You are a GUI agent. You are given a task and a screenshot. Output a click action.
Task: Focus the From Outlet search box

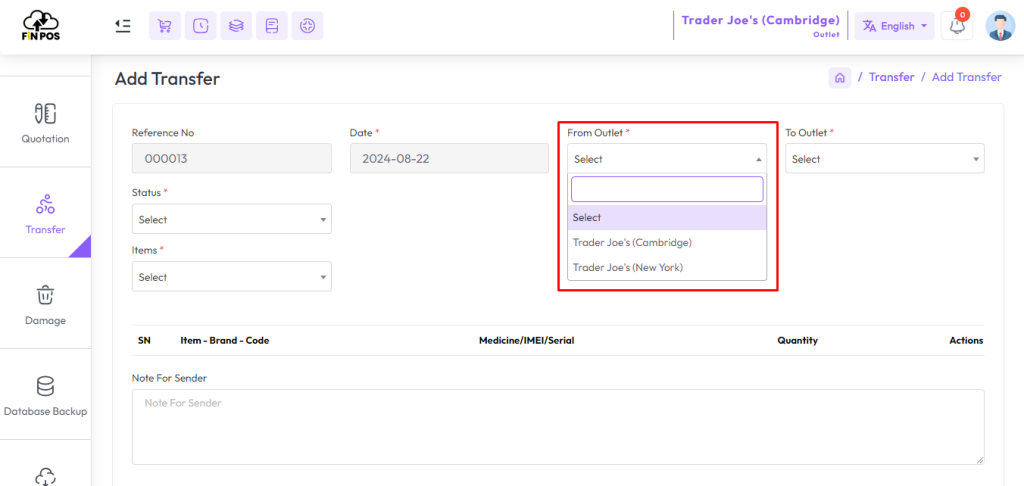[x=667, y=189]
